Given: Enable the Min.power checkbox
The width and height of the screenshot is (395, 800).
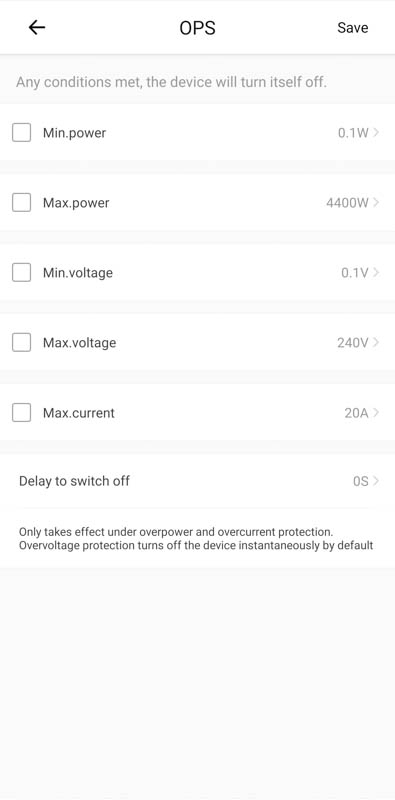Looking at the screenshot, I should [21, 133].
